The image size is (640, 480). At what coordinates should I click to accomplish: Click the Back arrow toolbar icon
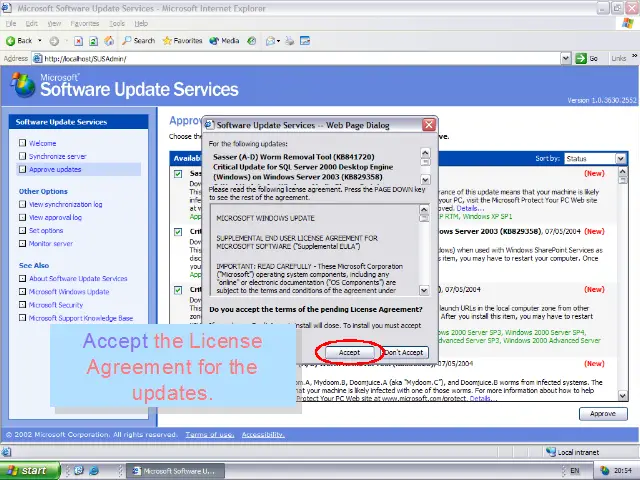click(x=10, y=41)
